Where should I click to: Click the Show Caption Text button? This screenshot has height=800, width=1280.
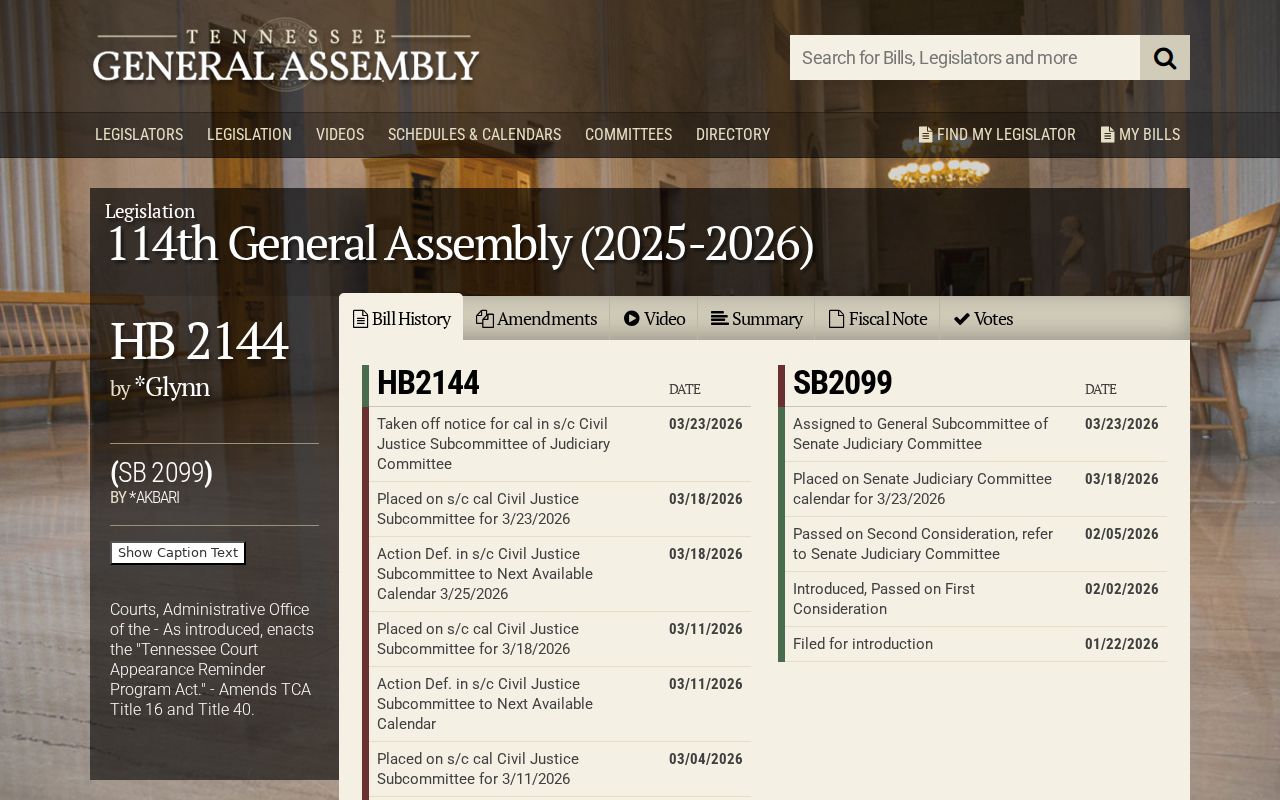click(x=178, y=553)
